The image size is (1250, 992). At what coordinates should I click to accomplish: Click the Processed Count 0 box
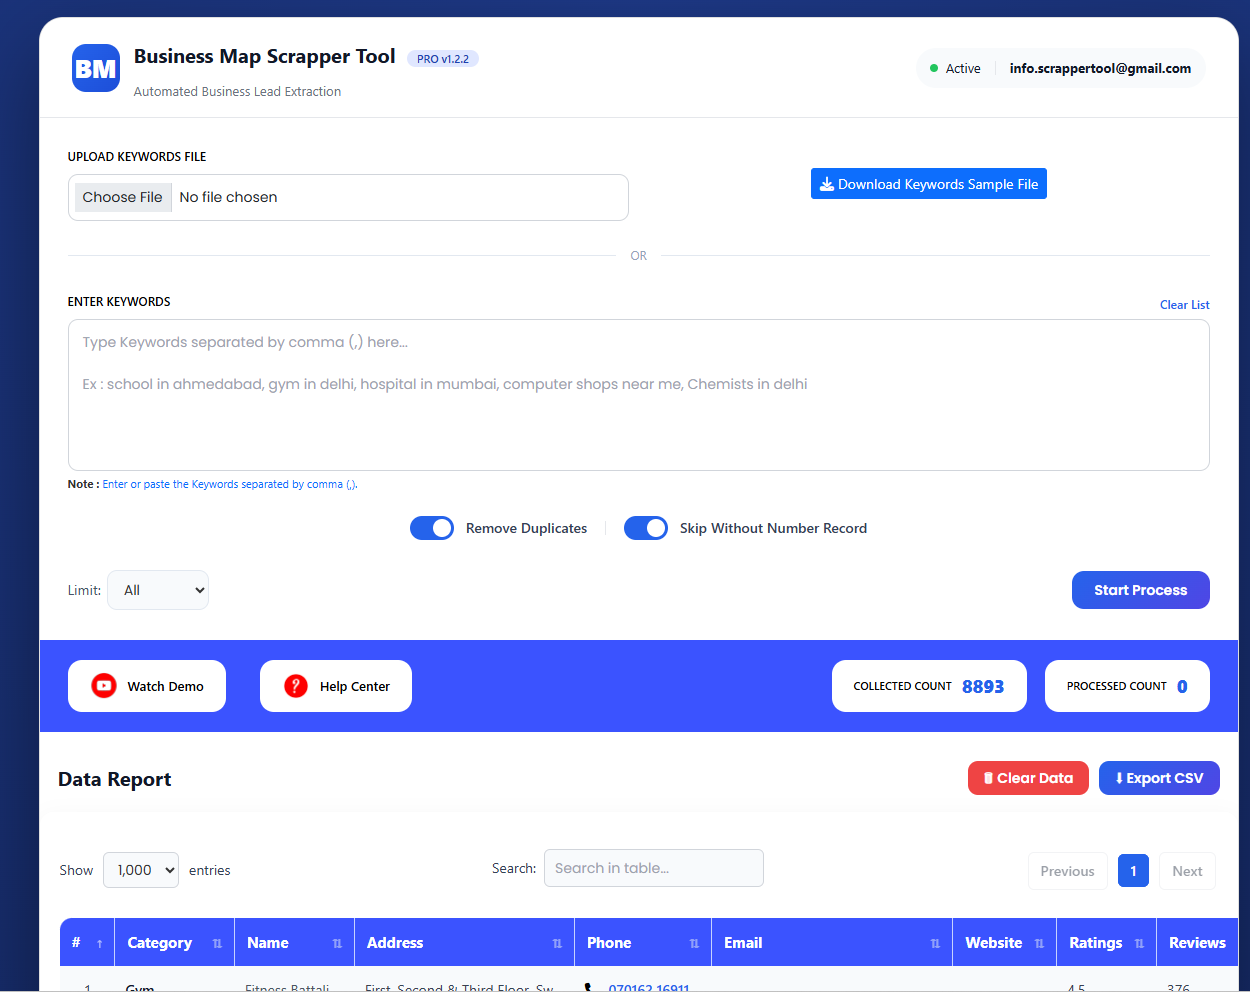[x=1127, y=686]
